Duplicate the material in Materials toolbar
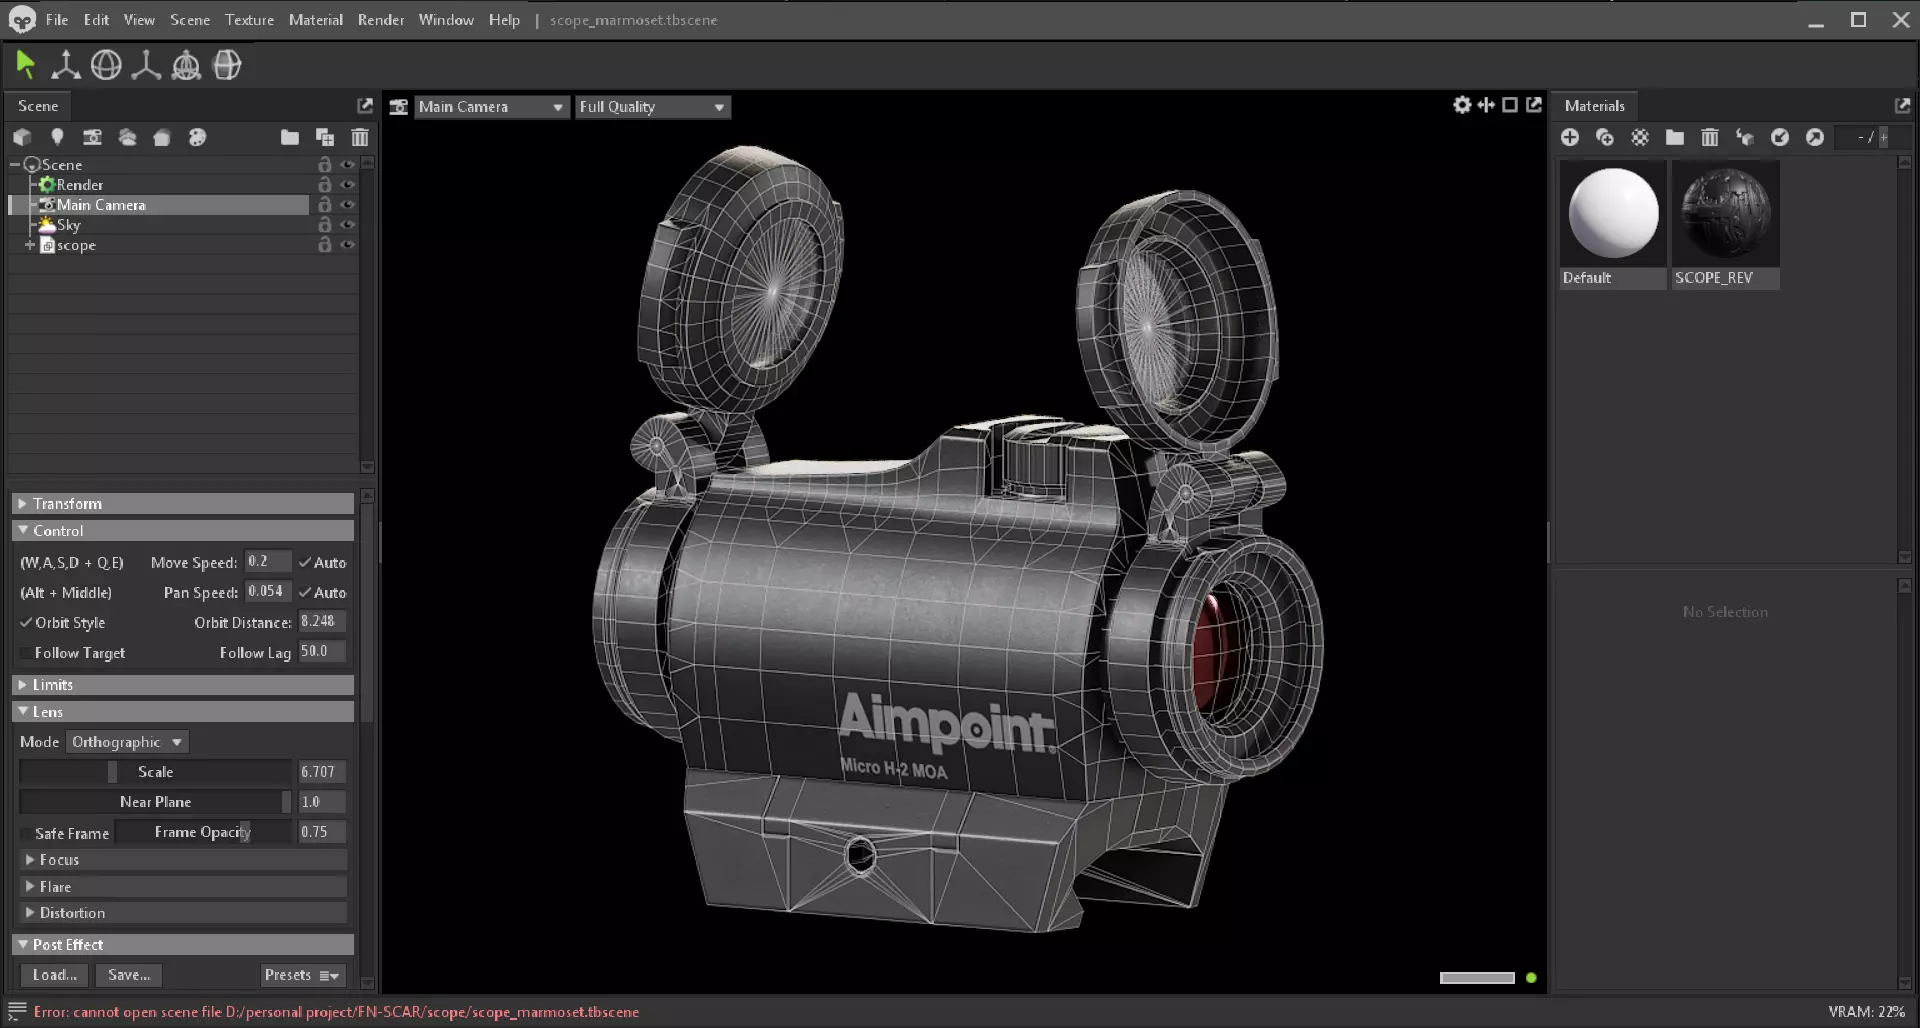The width and height of the screenshot is (1920, 1028). coord(1605,137)
